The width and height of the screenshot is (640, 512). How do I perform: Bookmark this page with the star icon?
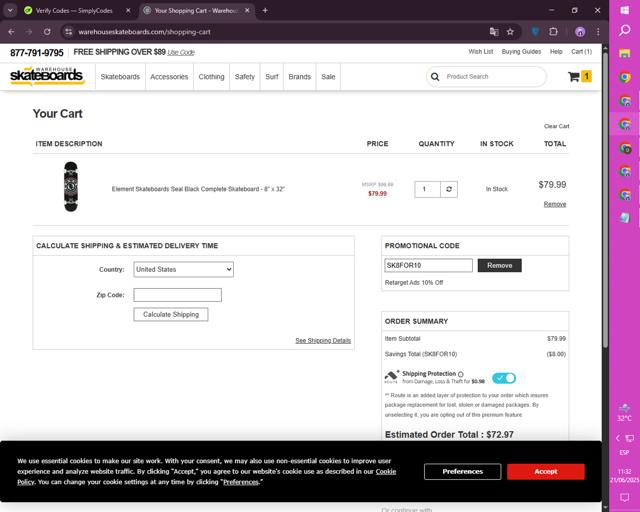pyautogui.click(x=510, y=32)
